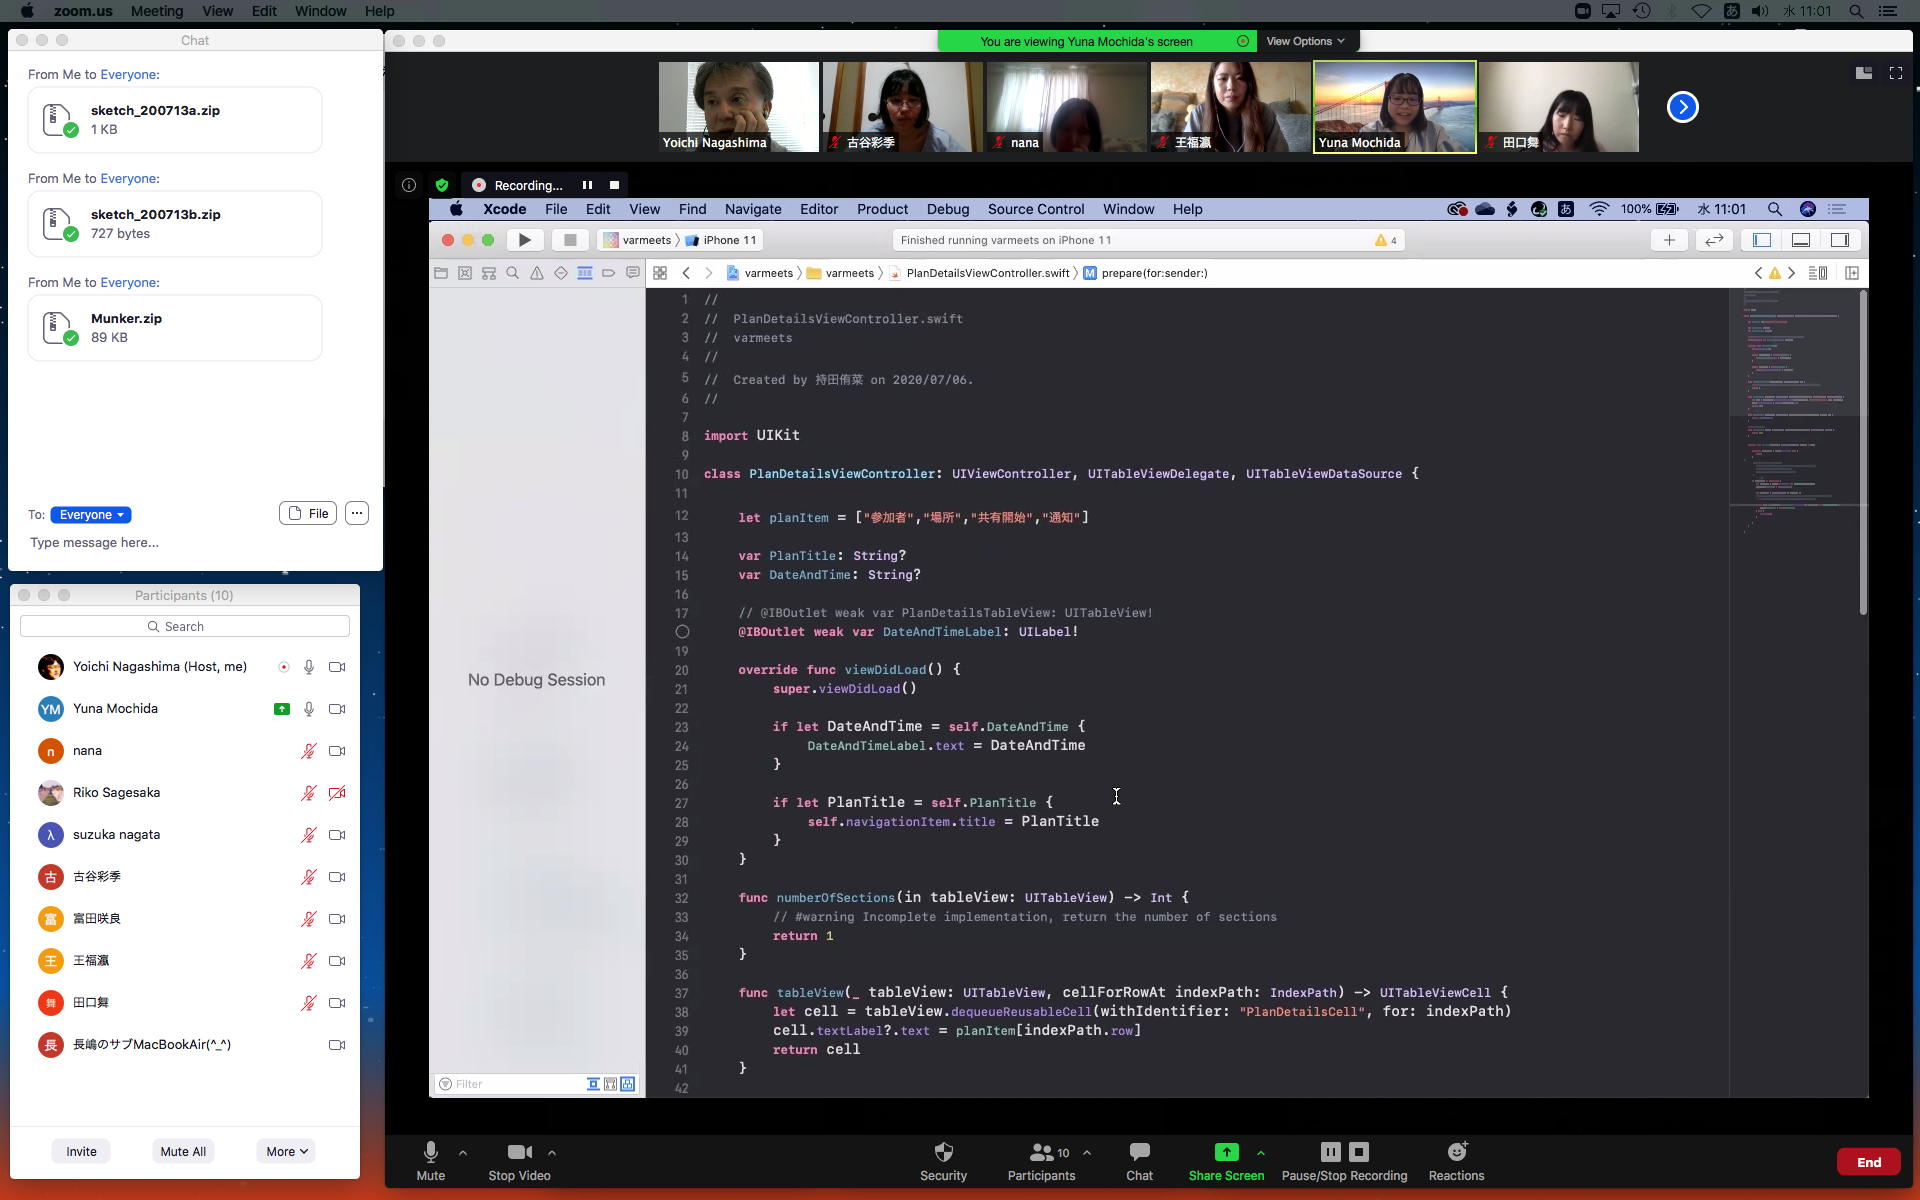
Task: Pause the recording in indicator bar
Action: [x=587, y=185]
